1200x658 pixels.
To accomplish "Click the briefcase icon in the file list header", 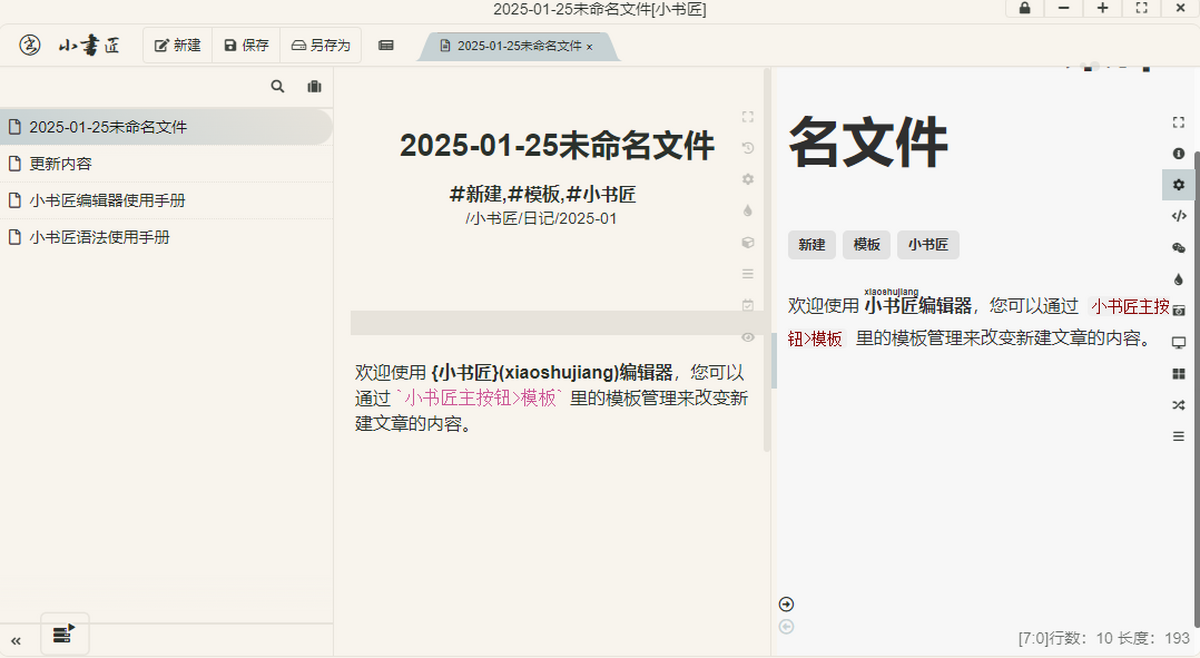I will pos(314,87).
